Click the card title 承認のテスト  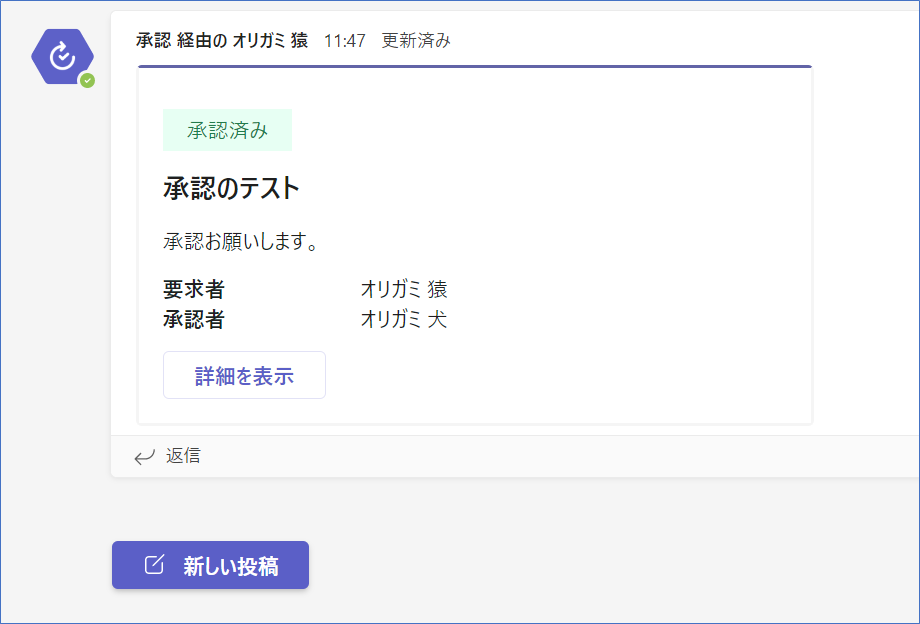(x=231, y=188)
